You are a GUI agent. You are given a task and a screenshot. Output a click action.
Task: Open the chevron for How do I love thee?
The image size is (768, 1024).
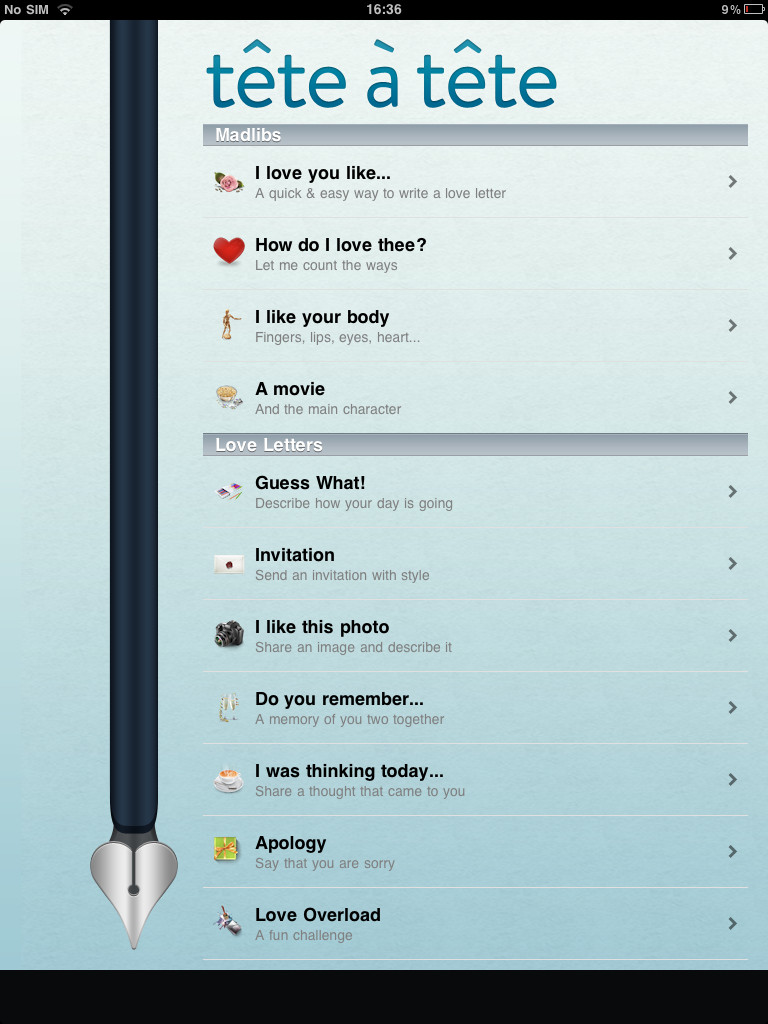click(x=732, y=253)
